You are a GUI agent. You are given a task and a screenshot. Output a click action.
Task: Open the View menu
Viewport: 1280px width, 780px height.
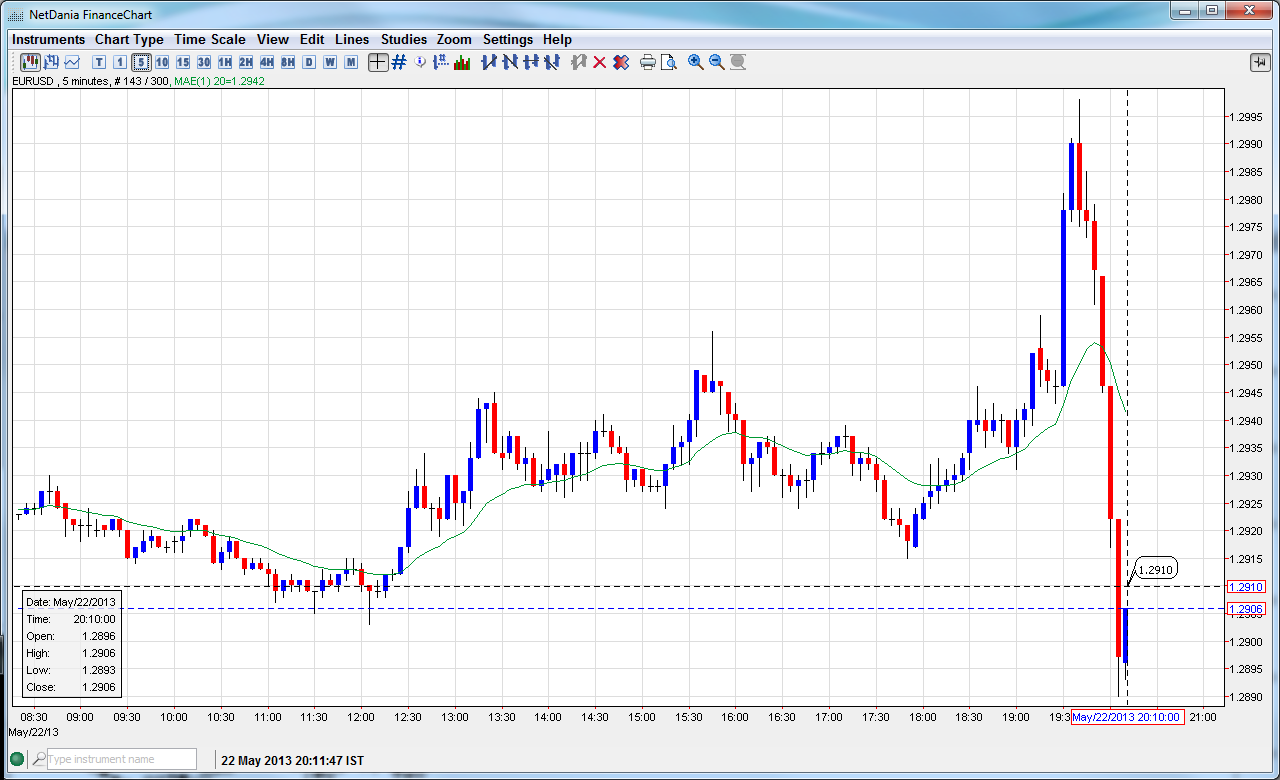pyautogui.click(x=272, y=39)
